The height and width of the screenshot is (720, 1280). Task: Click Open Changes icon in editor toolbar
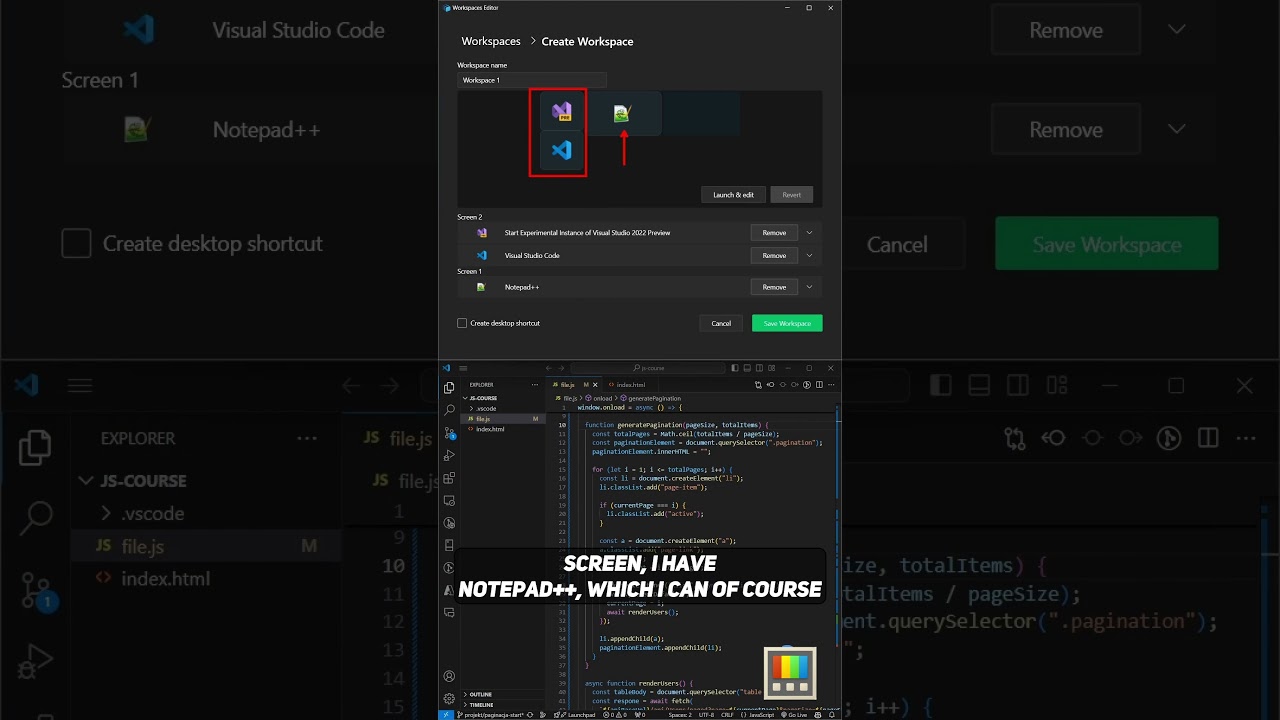pos(758,384)
